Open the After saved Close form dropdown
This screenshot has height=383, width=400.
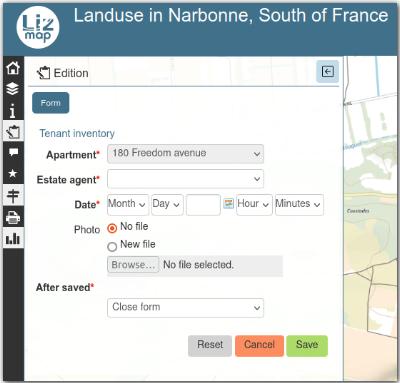tap(185, 307)
